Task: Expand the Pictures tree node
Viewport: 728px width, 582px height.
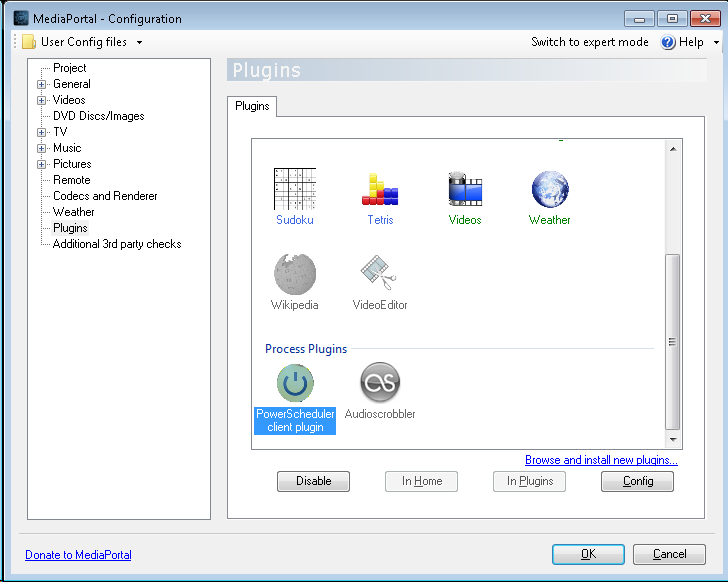Action: point(41,164)
